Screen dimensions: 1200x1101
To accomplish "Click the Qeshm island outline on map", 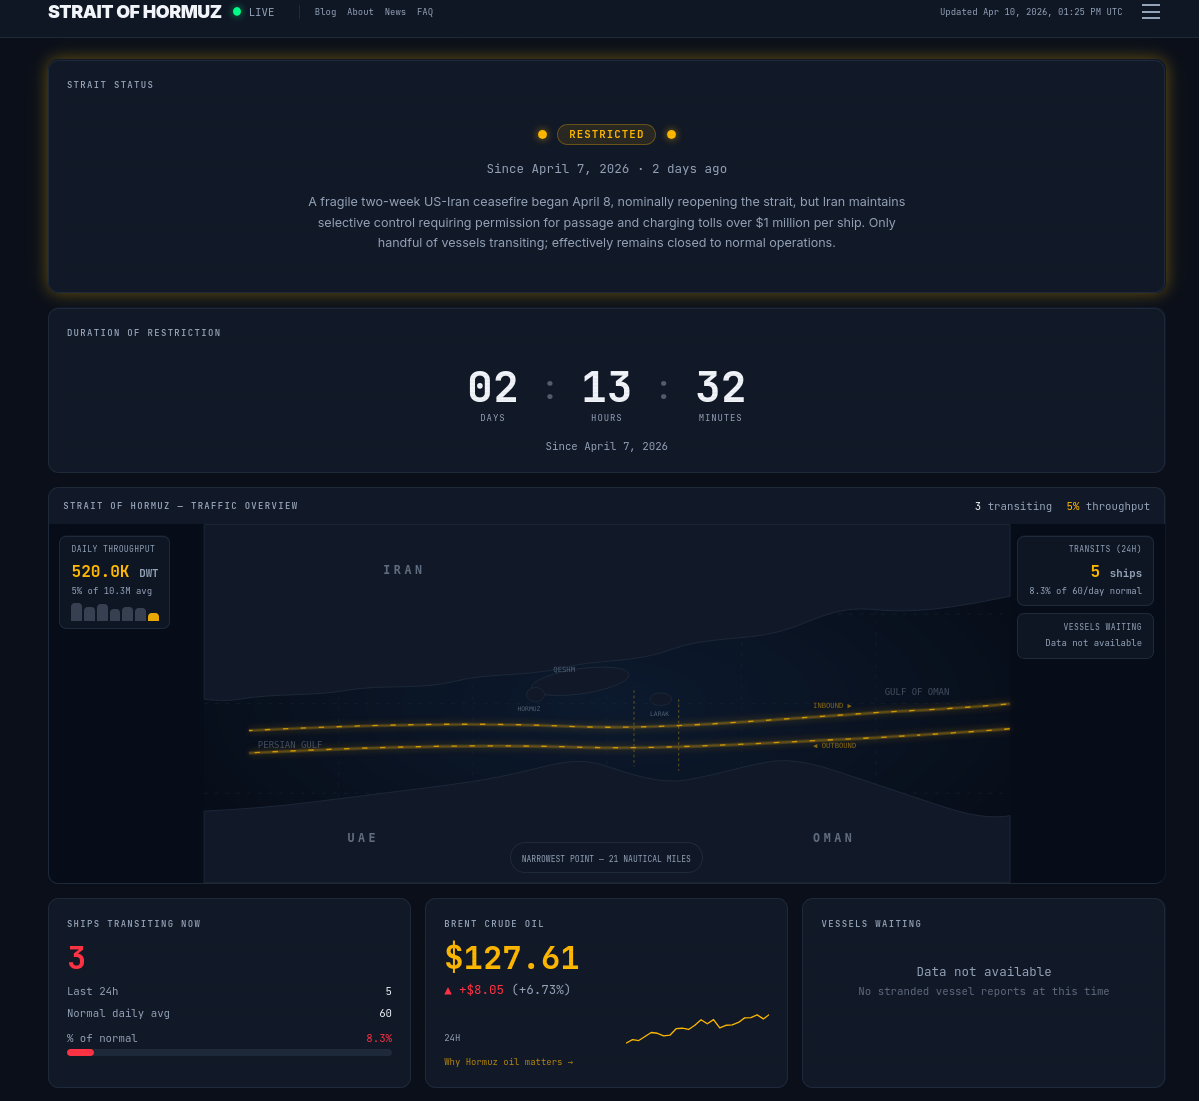I will 580,681.
